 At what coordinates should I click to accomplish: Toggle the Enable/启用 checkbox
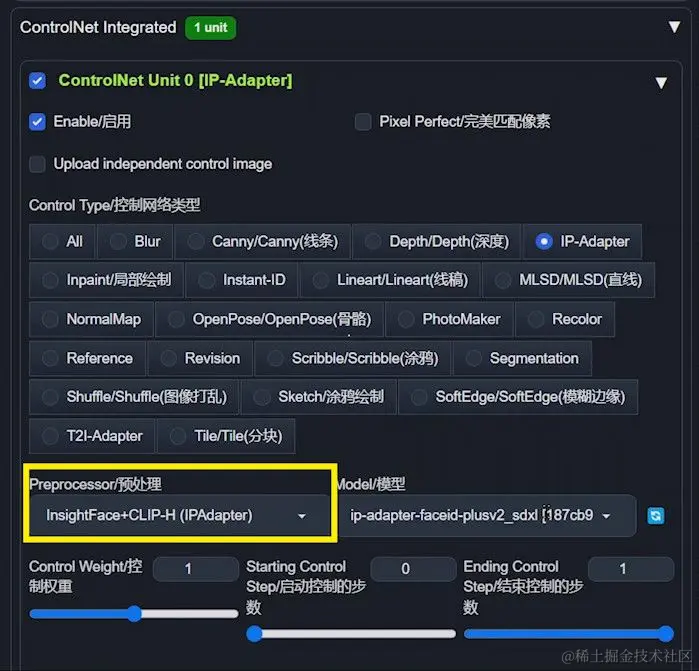coord(37,122)
